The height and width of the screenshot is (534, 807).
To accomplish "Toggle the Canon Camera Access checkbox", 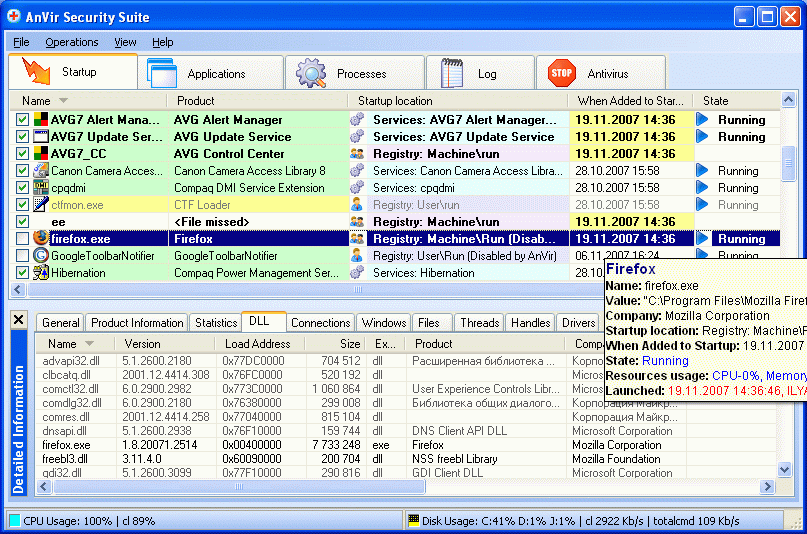I will 22,171.
